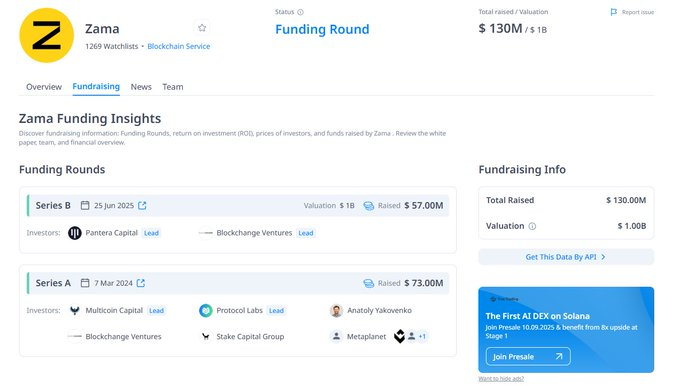Open the Series B external source link icon
This screenshot has width=680, height=386.
(142, 206)
